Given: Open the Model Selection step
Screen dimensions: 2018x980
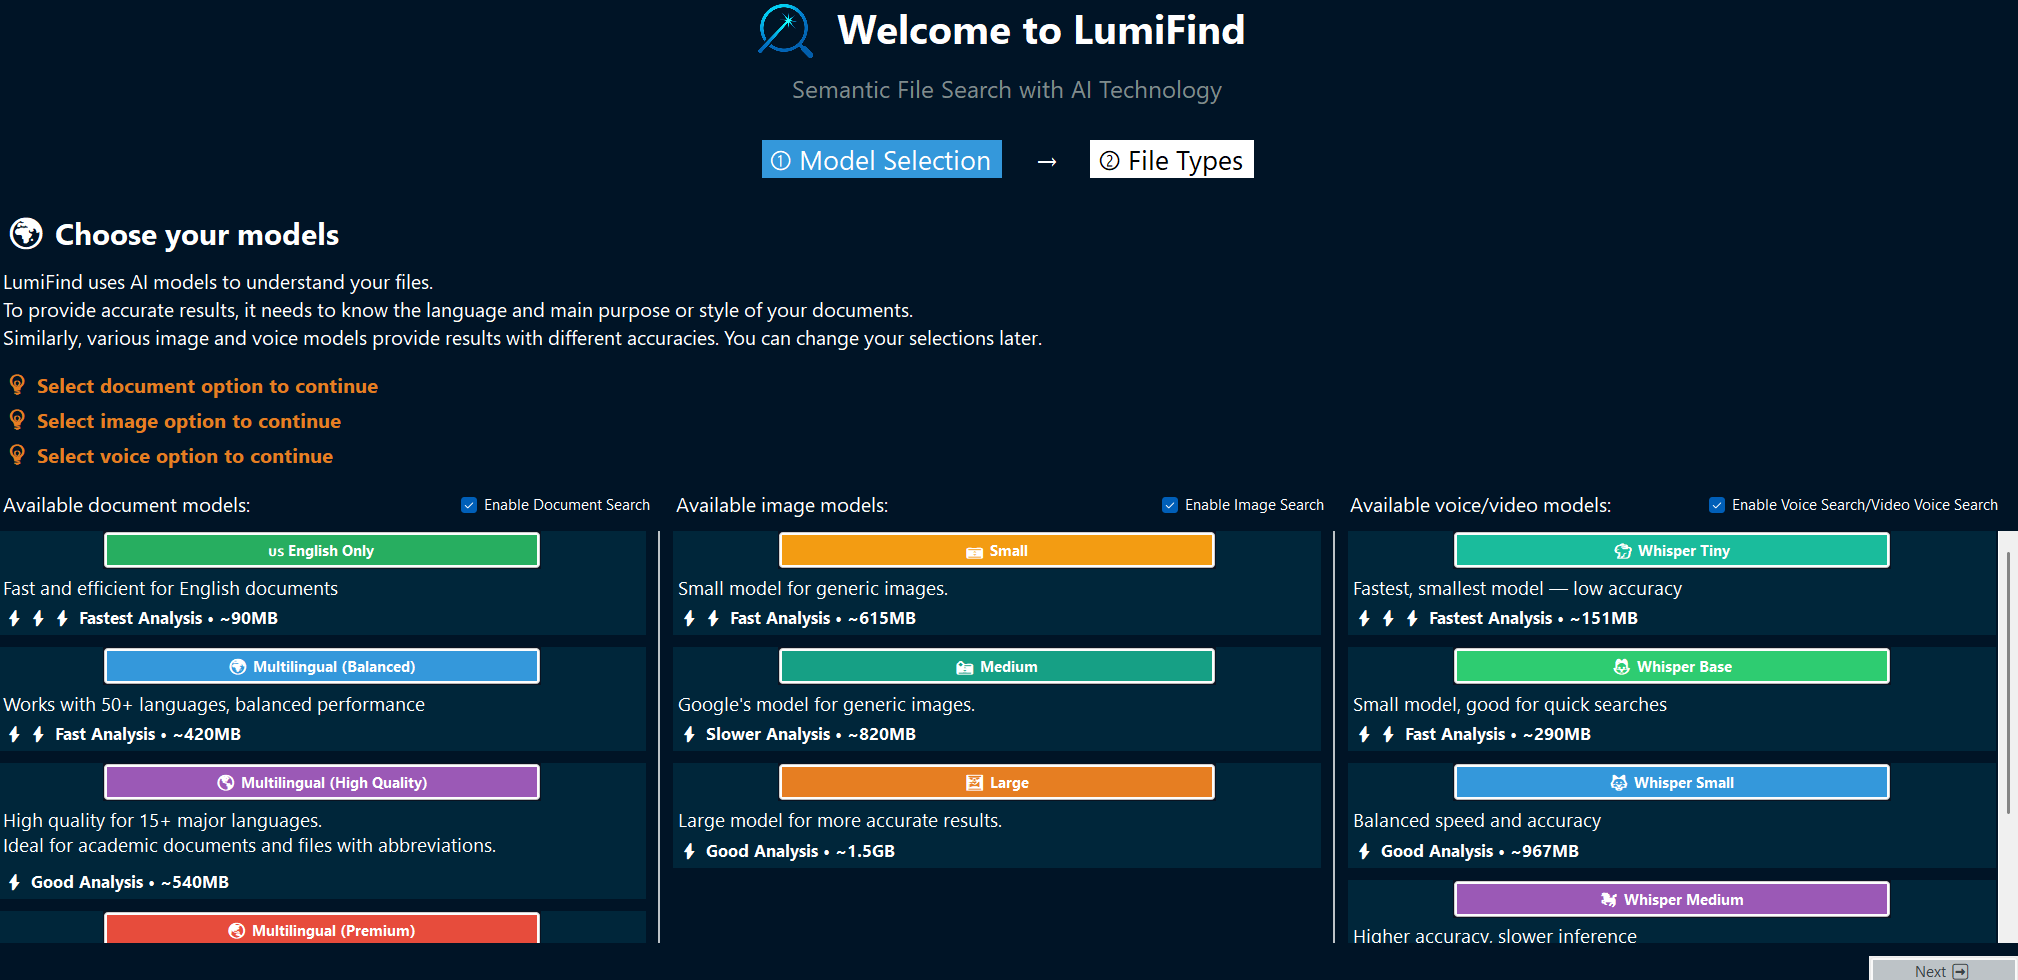Looking at the screenshot, I should pyautogui.click(x=881, y=159).
